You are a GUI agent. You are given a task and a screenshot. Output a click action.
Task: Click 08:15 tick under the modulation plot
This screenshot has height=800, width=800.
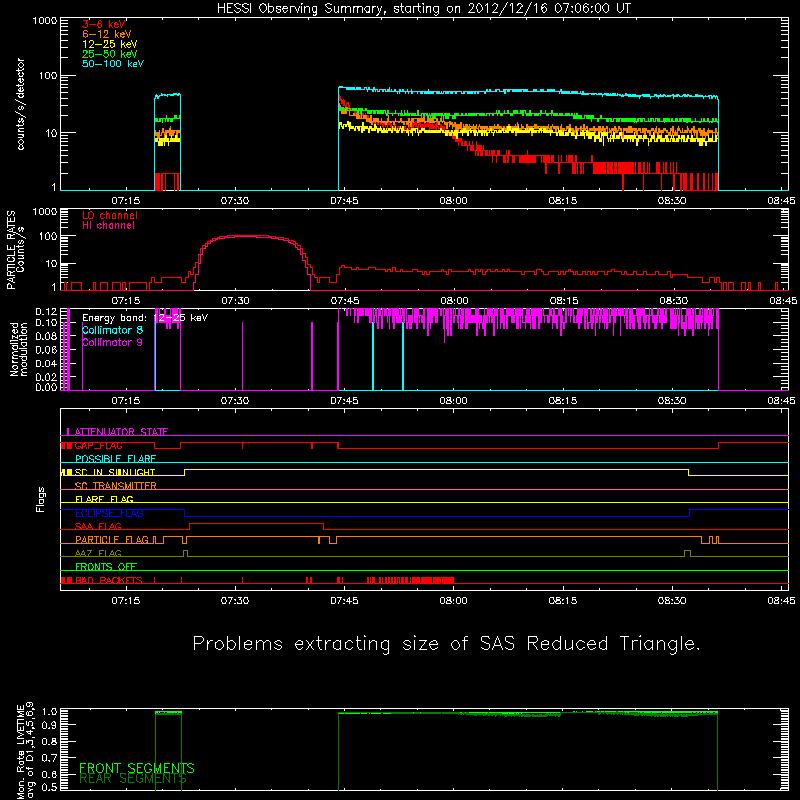(x=563, y=401)
